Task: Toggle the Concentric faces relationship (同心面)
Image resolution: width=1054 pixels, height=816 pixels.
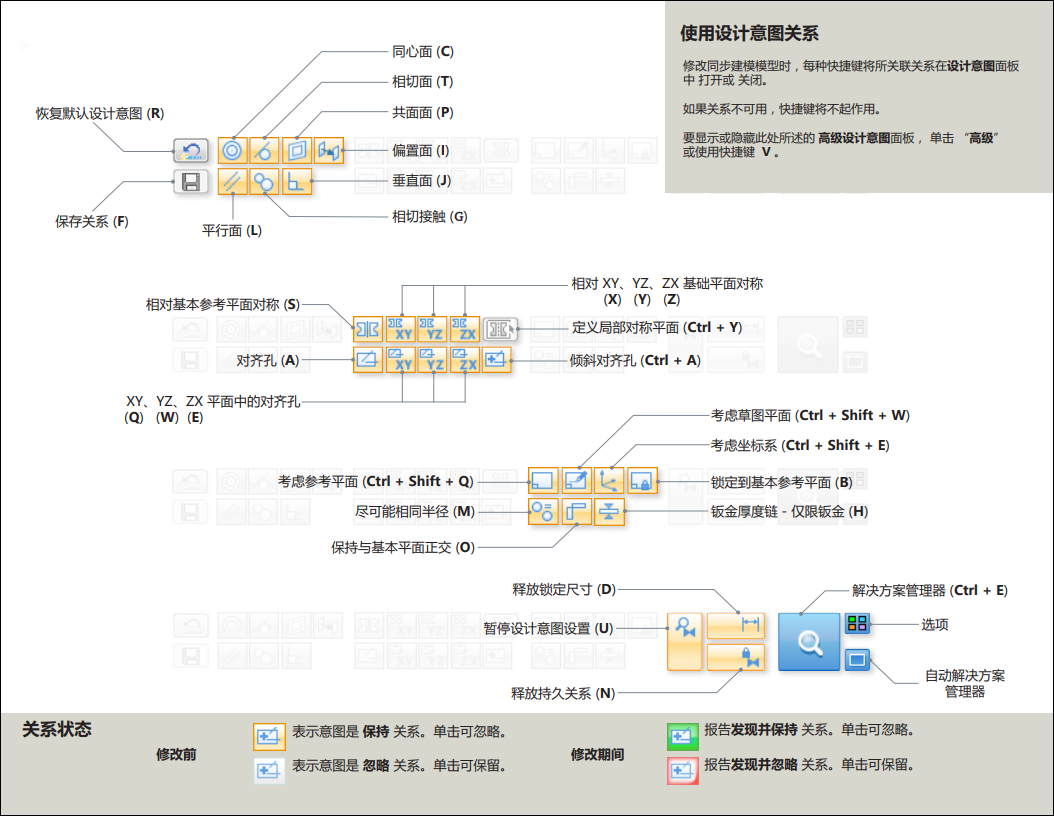Action: [232, 151]
